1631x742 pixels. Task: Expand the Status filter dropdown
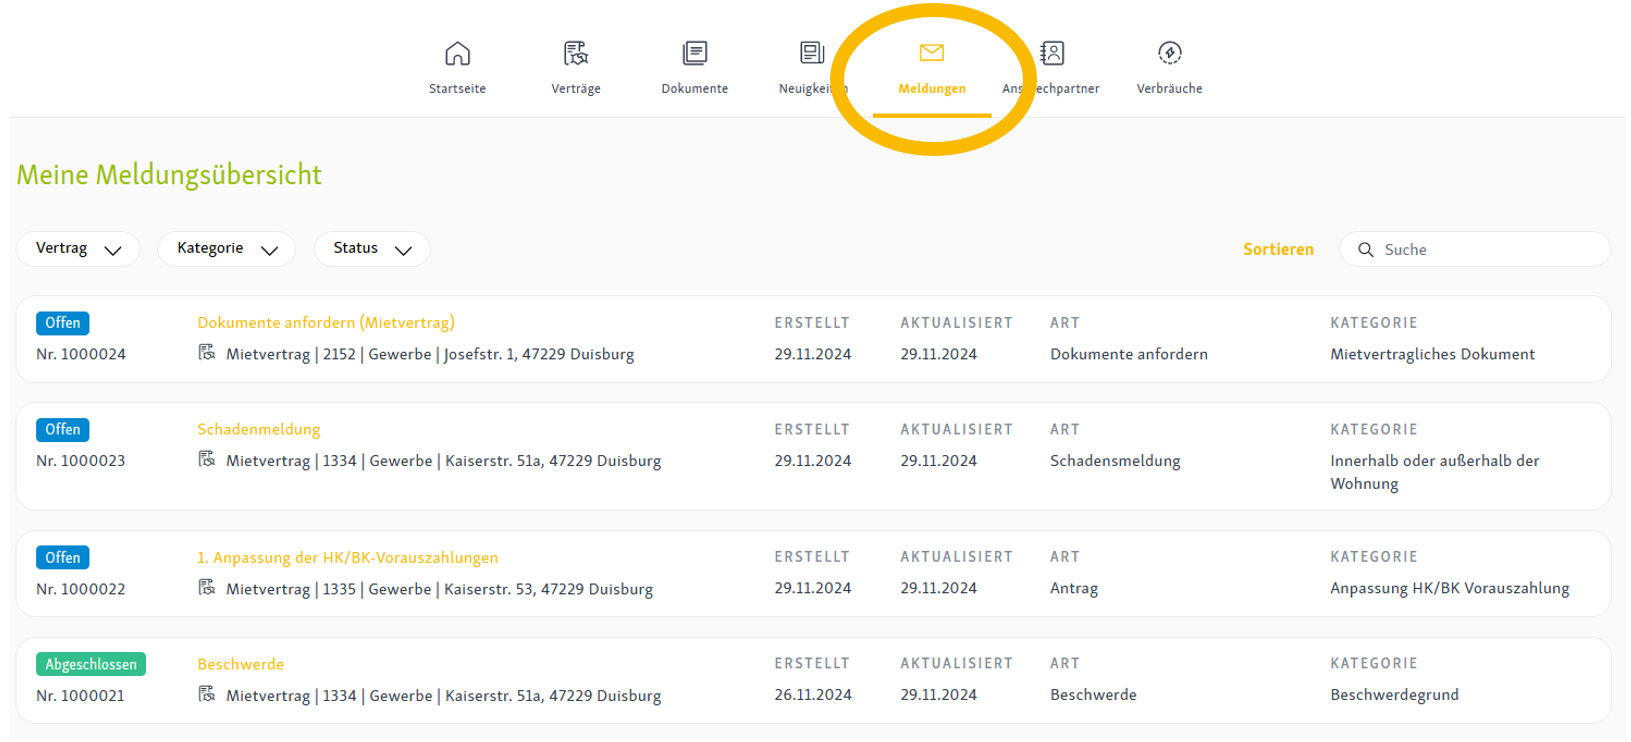[372, 249]
